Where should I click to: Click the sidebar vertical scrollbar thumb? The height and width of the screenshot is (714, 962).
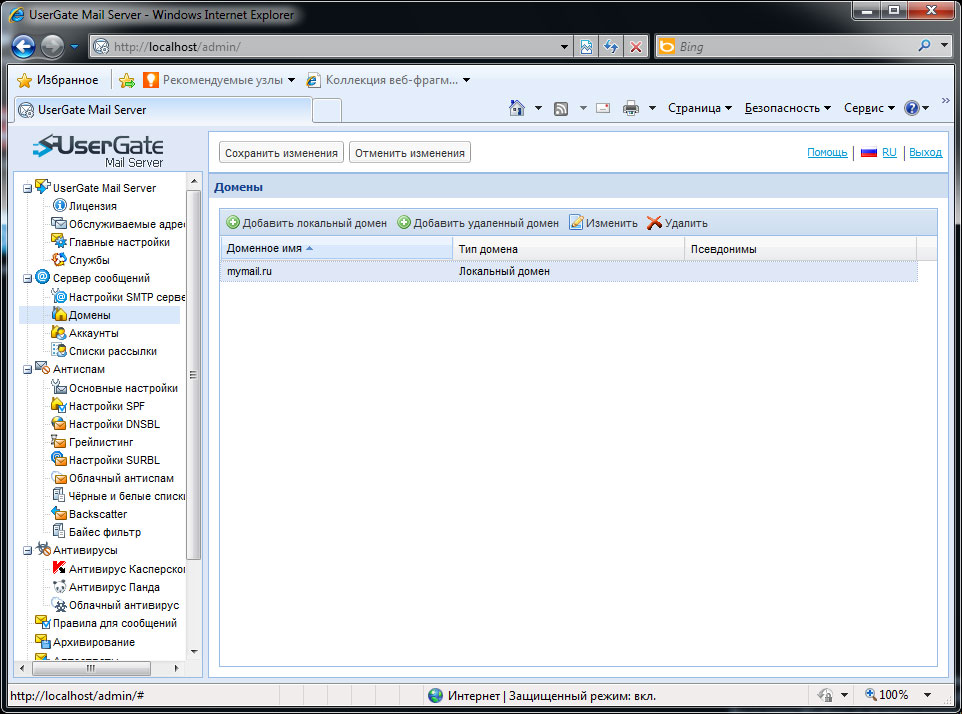(x=193, y=375)
